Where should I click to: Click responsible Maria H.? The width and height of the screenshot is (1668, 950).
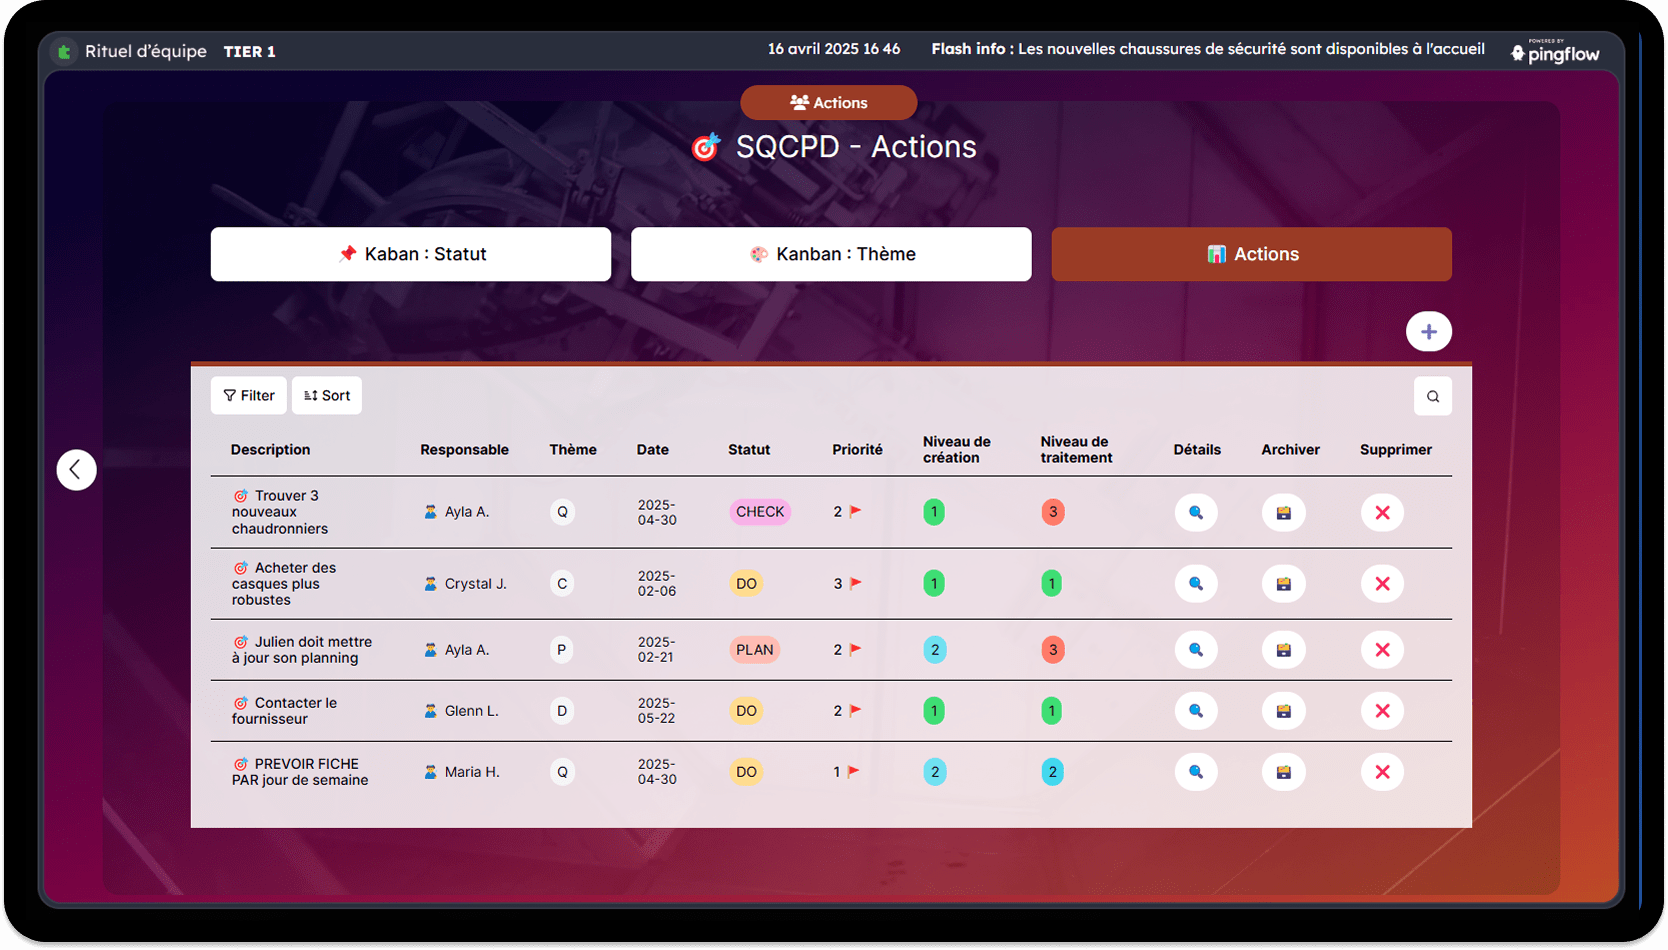coord(461,772)
